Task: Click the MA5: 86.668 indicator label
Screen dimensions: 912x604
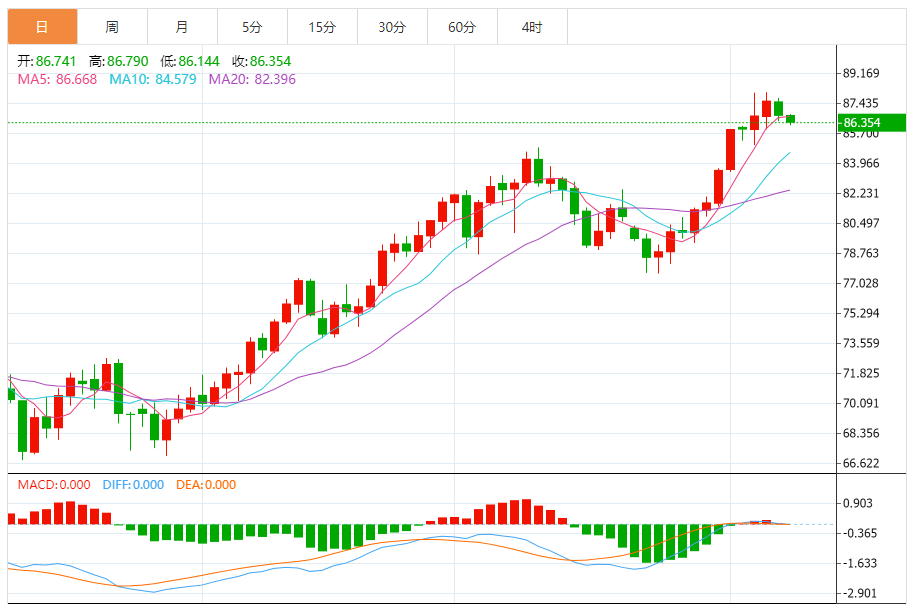Action: [x=57, y=79]
